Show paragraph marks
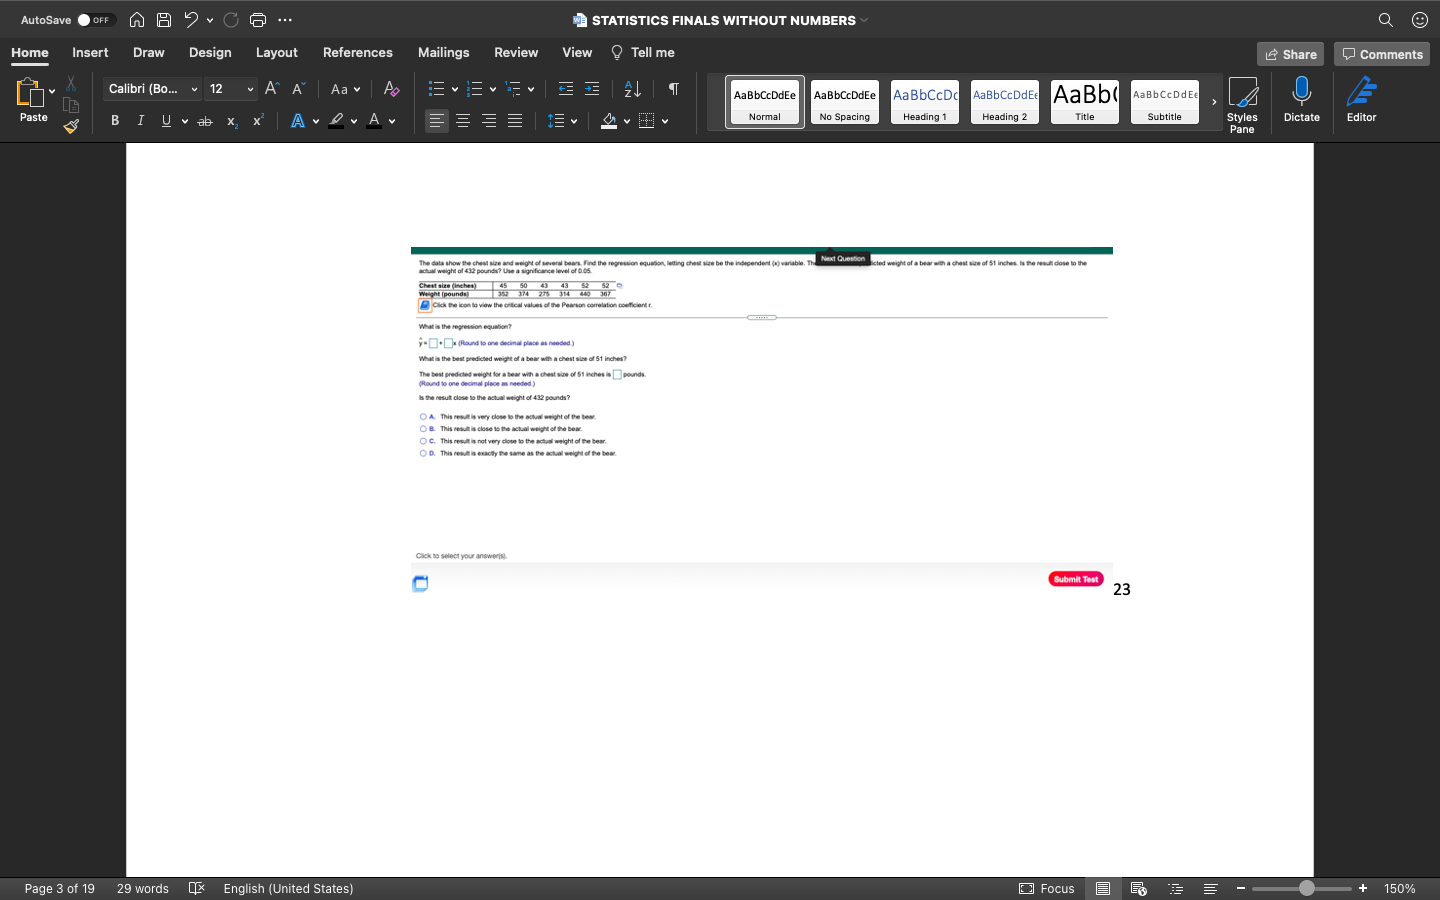 pyautogui.click(x=673, y=89)
